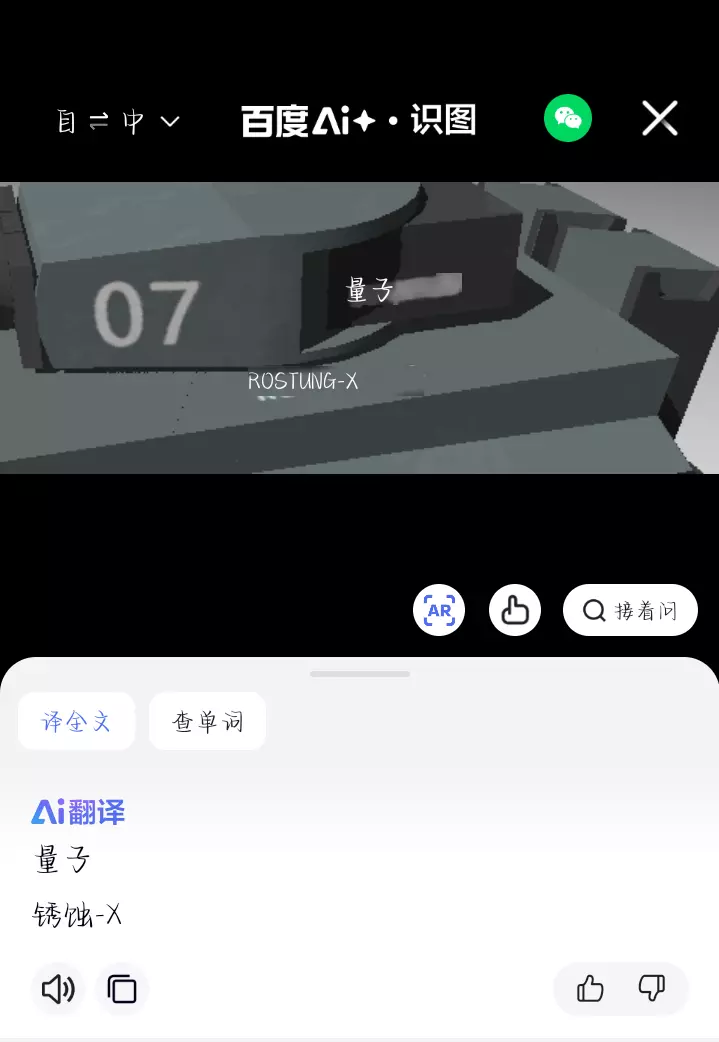Tap the translated result 锈蚀-X
The image size is (719, 1042).
pyautogui.click(x=77, y=915)
